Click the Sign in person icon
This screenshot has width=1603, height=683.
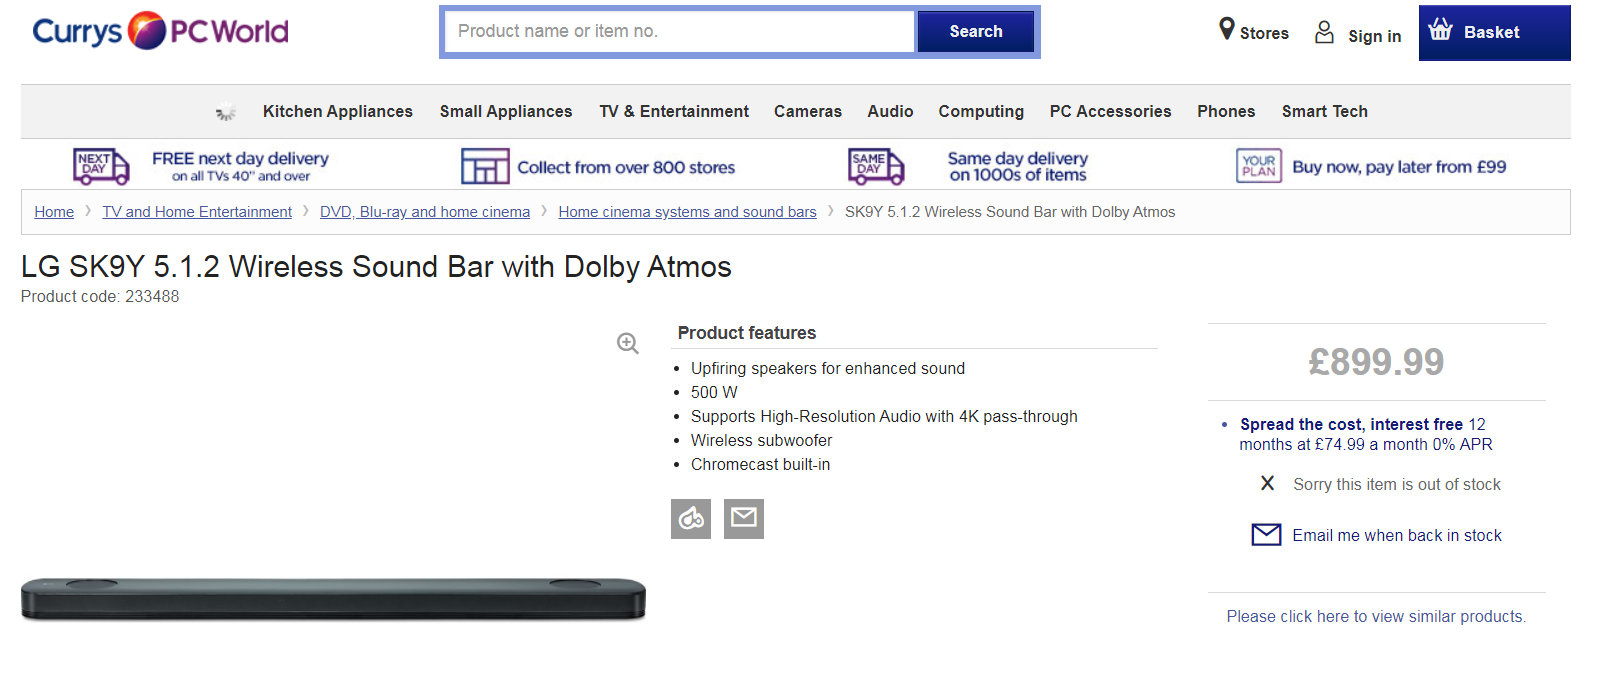(x=1324, y=33)
